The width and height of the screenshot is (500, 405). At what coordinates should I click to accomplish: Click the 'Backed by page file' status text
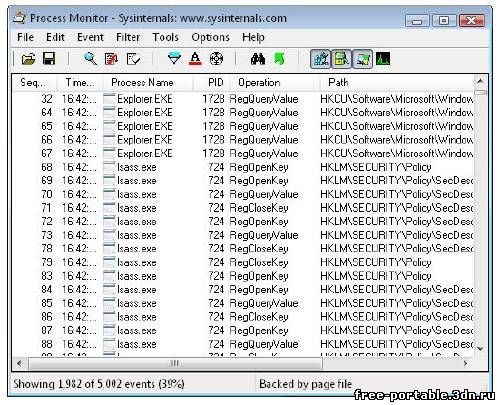306,384
